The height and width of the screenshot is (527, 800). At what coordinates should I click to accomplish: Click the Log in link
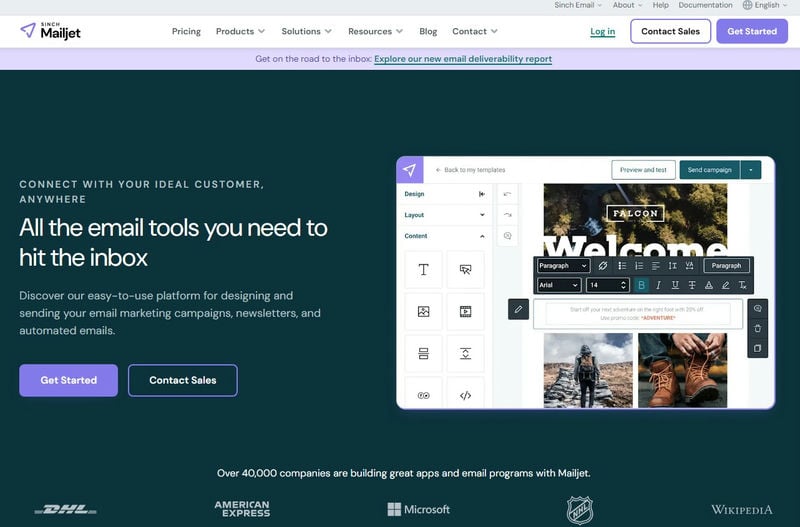[603, 31]
